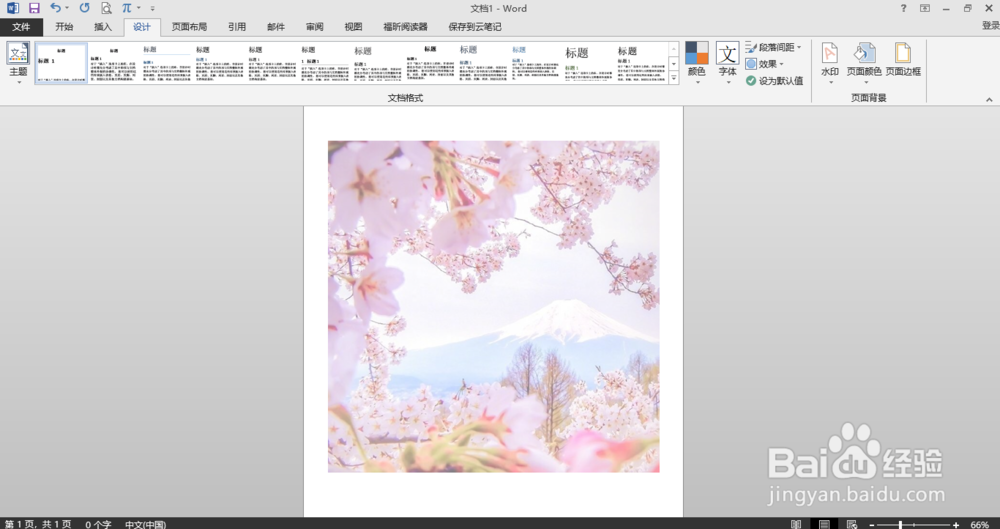Switch to the 插入 (Insert) tab

point(103,27)
